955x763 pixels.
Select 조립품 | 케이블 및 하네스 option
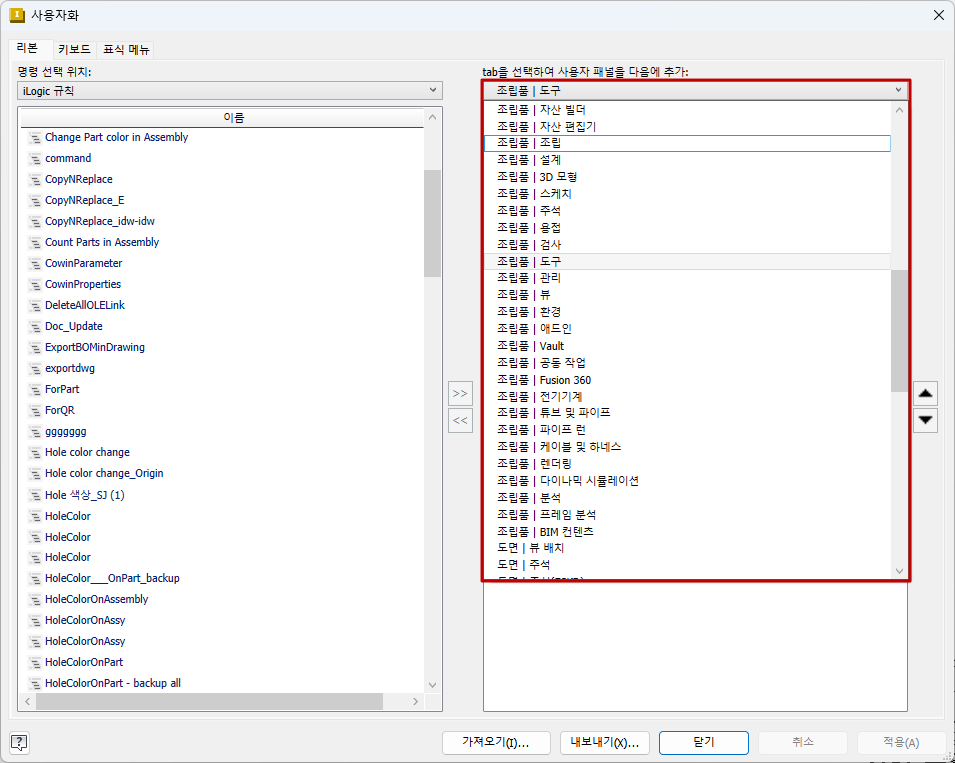(687, 447)
